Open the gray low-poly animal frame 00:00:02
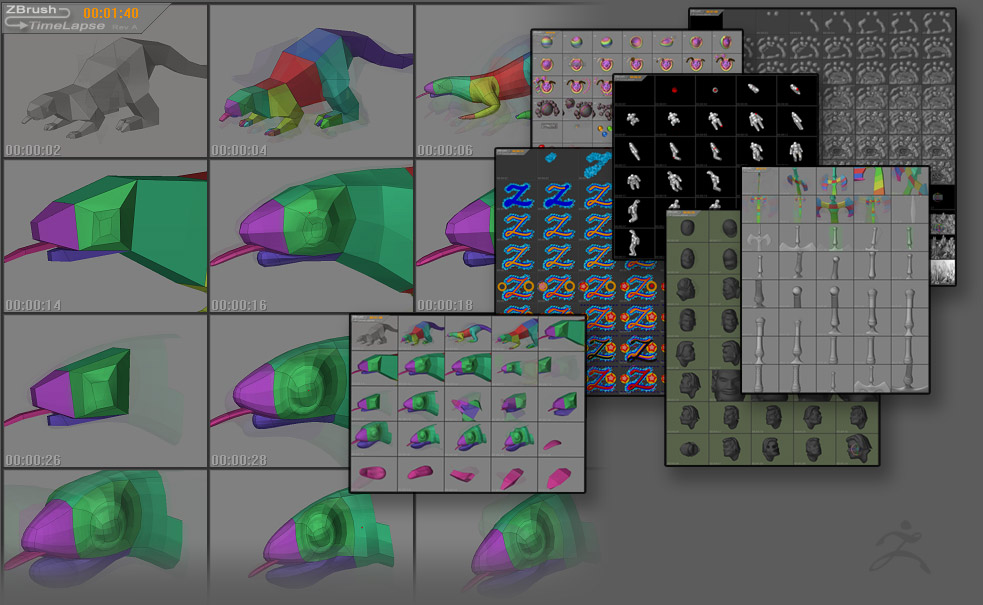Image resolution: width=983 pixels, height=605 pixels. click(105, 82)
